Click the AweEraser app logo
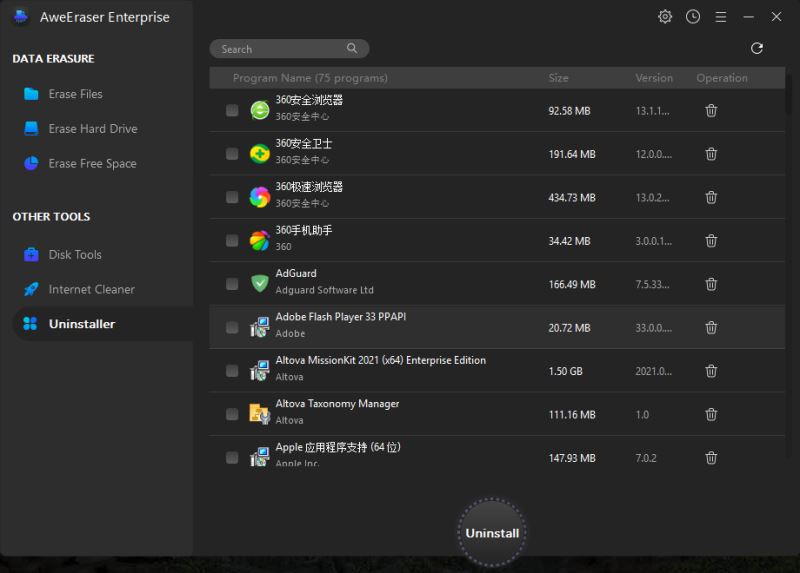The height and width of the screenshot is (573, 800). coord(21,17)
